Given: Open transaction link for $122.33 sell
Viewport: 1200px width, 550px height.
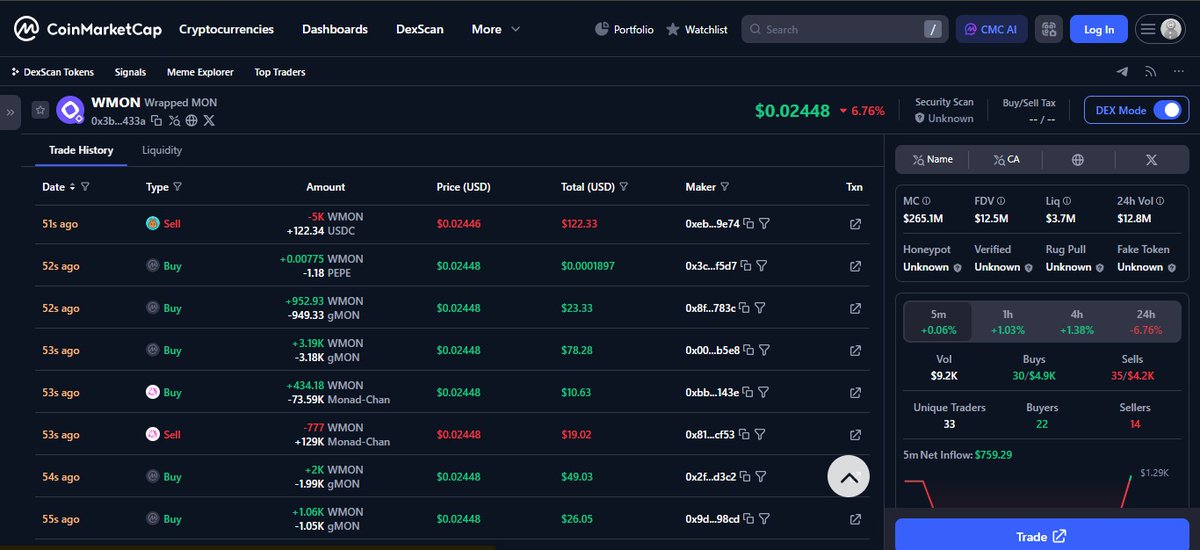Looking at the screenshot, I should (855, 224).
